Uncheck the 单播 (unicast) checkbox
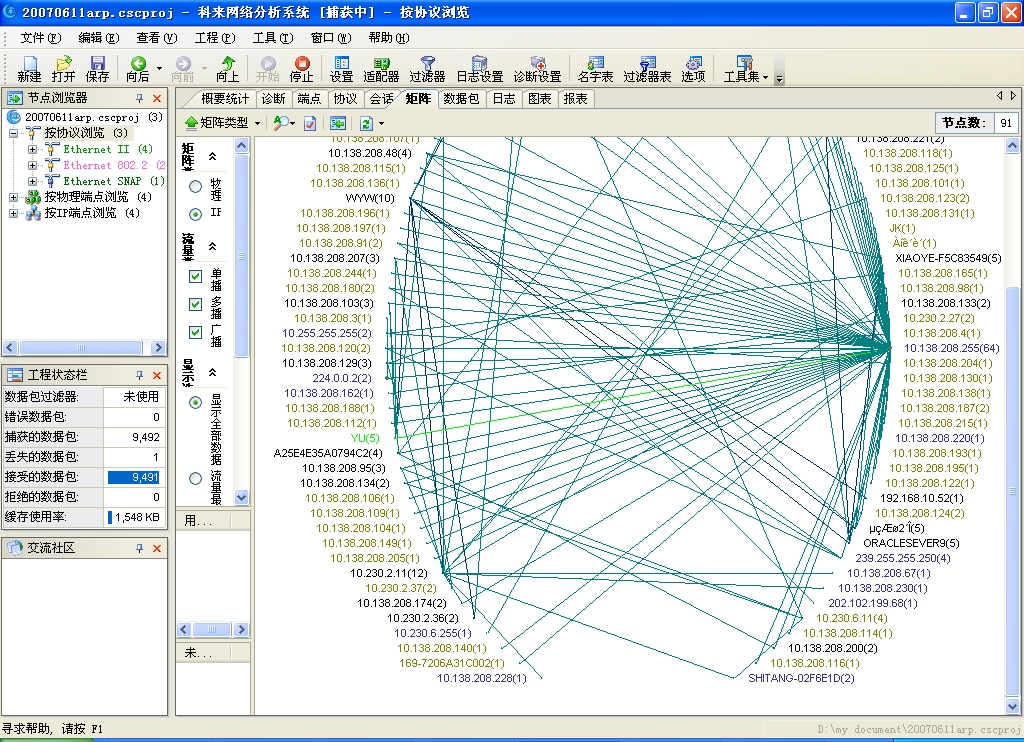1024x742 pixels. (x=195, y=276)
